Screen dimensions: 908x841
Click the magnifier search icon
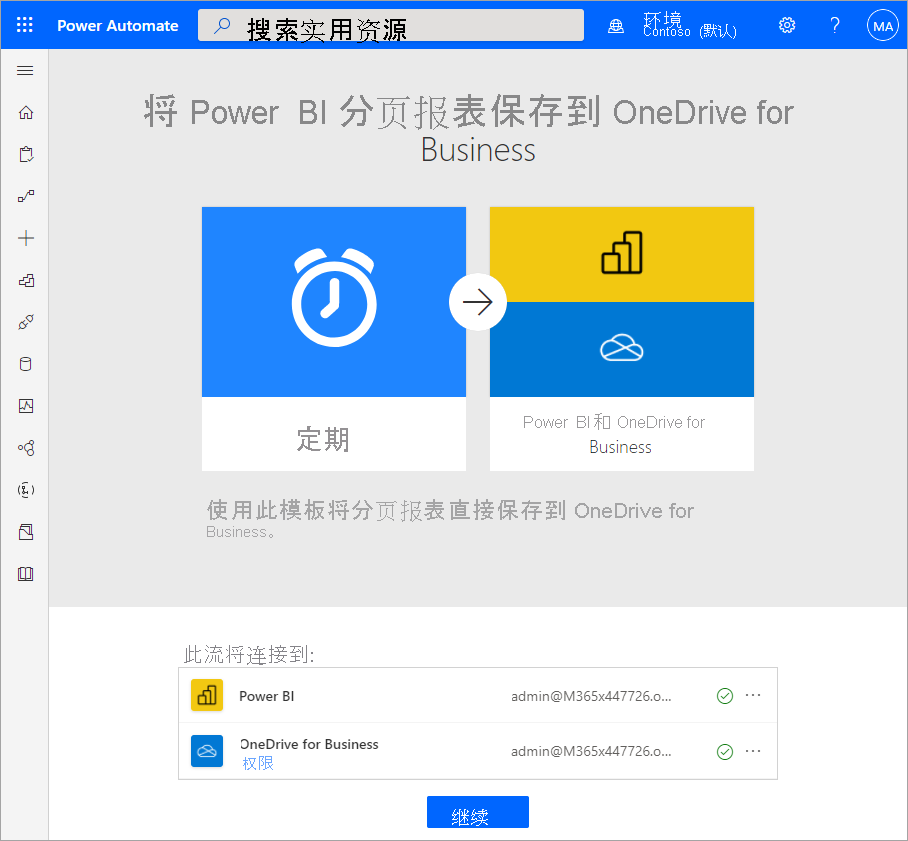[x=222, y=25]
